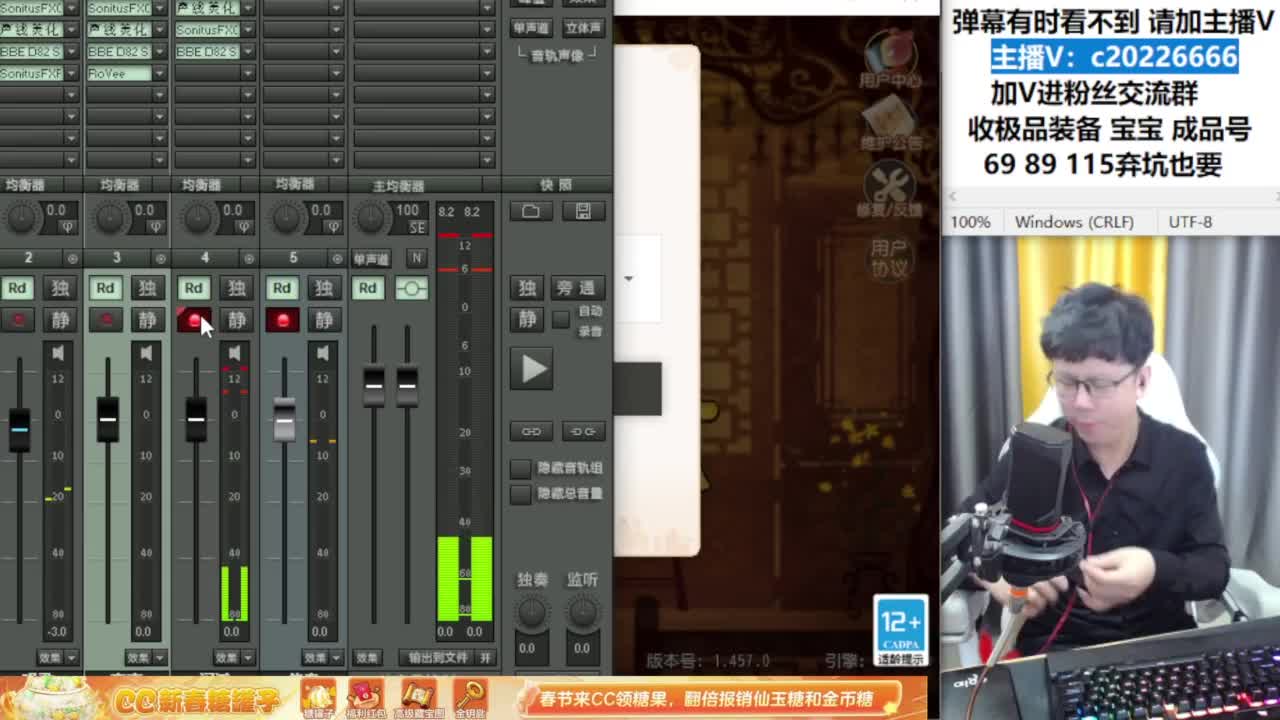Click the 12+ CADPA age rating badge
Screen dimensions: 1280x720
(x=900, y=630)
